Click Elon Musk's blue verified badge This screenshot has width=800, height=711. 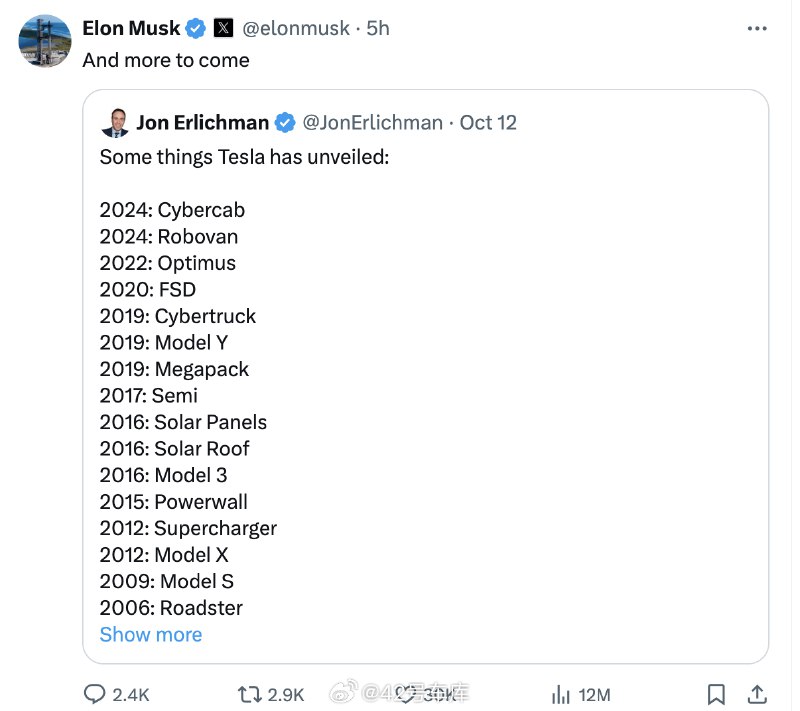coord(195,28)
